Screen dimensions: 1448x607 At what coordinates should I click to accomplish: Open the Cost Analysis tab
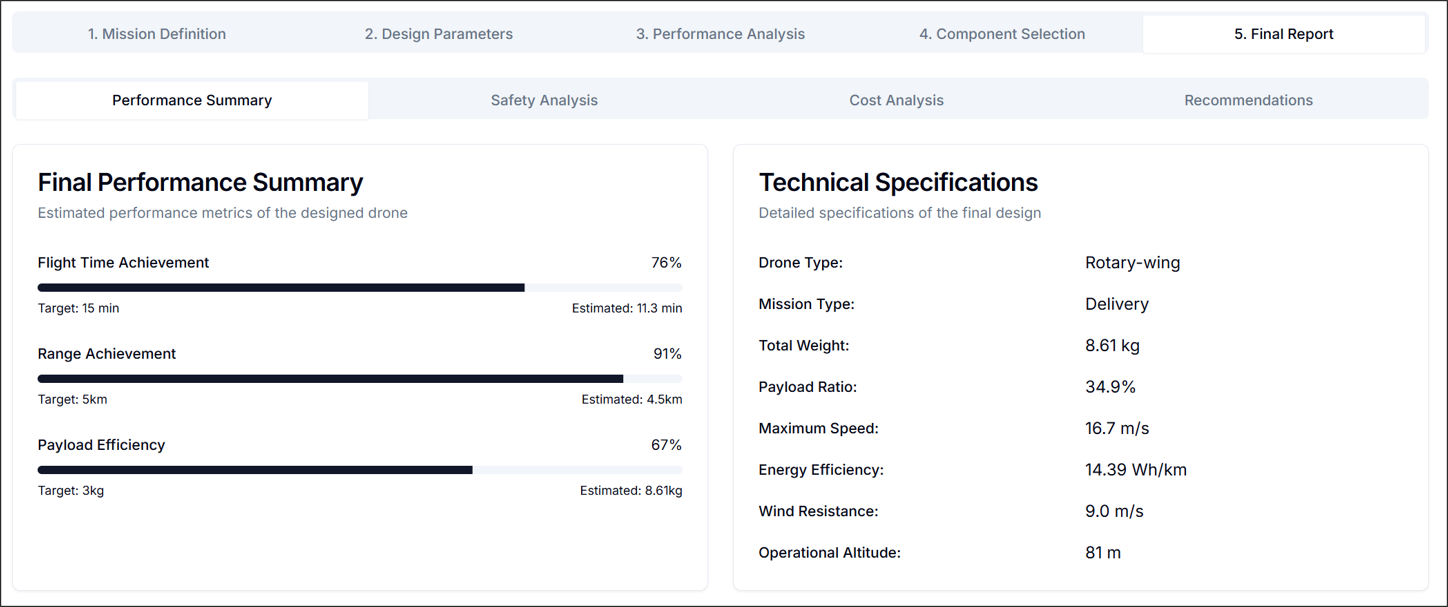click(x=896, y=99)
